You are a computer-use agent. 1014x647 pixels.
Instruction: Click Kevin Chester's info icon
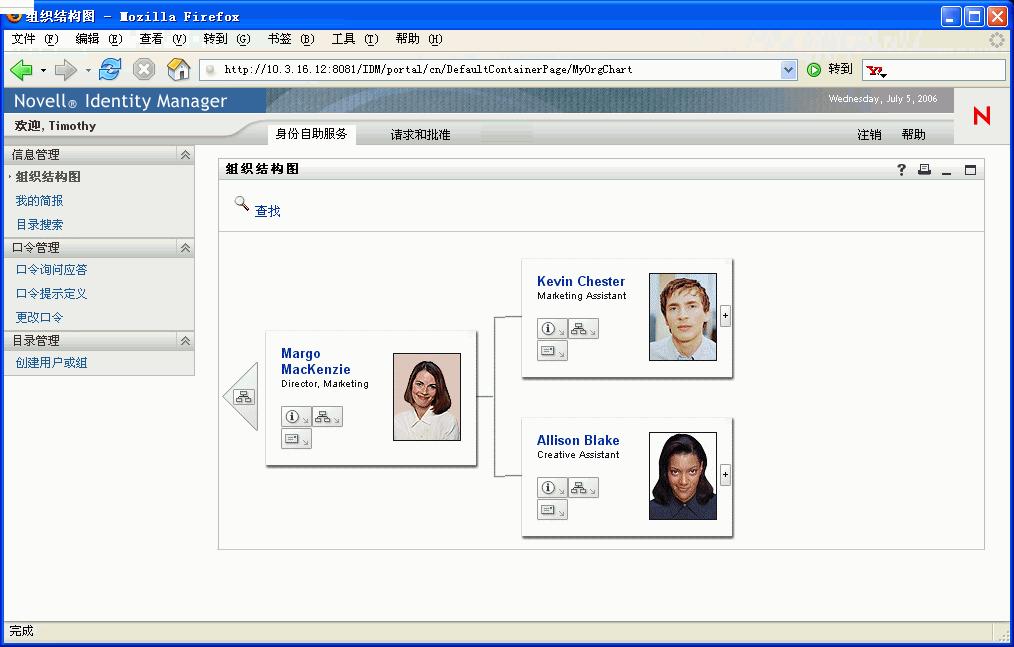[552, 329]
